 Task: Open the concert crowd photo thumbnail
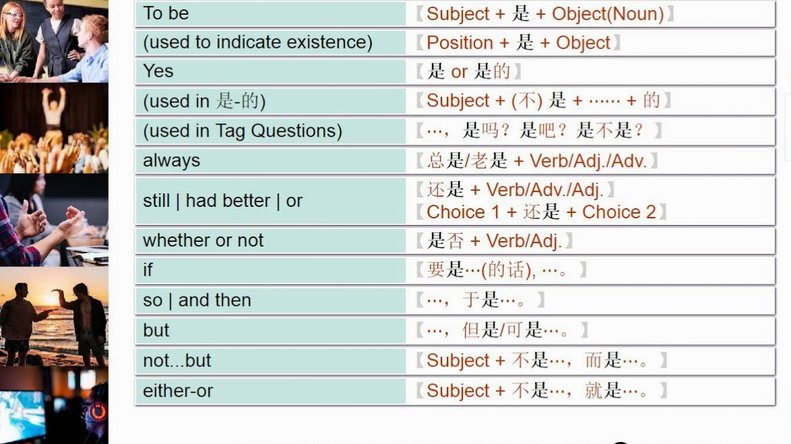click(54, 128)
